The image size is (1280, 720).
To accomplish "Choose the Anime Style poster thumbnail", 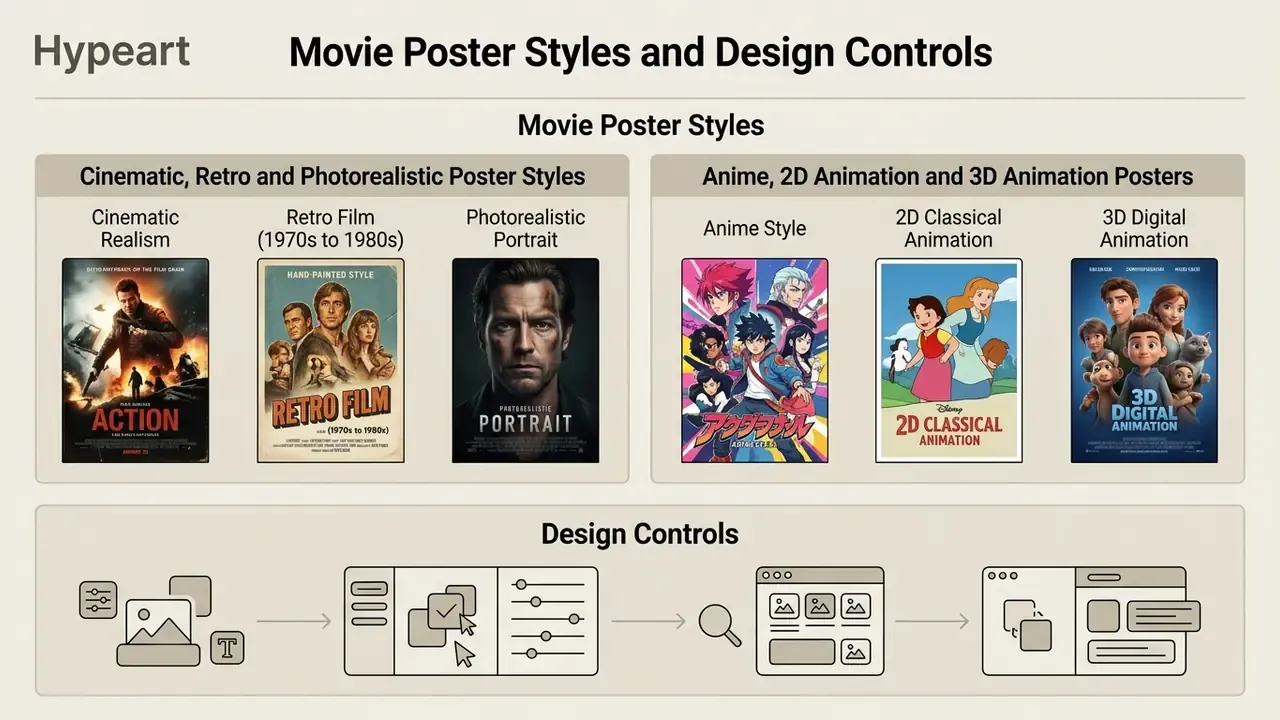I will tap(755, 360).
